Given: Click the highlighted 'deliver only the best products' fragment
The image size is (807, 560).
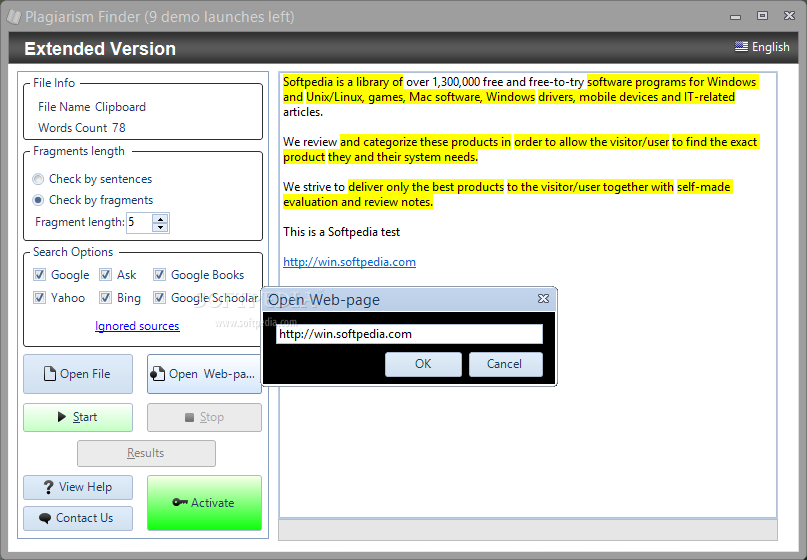Looking at the screenshot, I should pos(426,187).
